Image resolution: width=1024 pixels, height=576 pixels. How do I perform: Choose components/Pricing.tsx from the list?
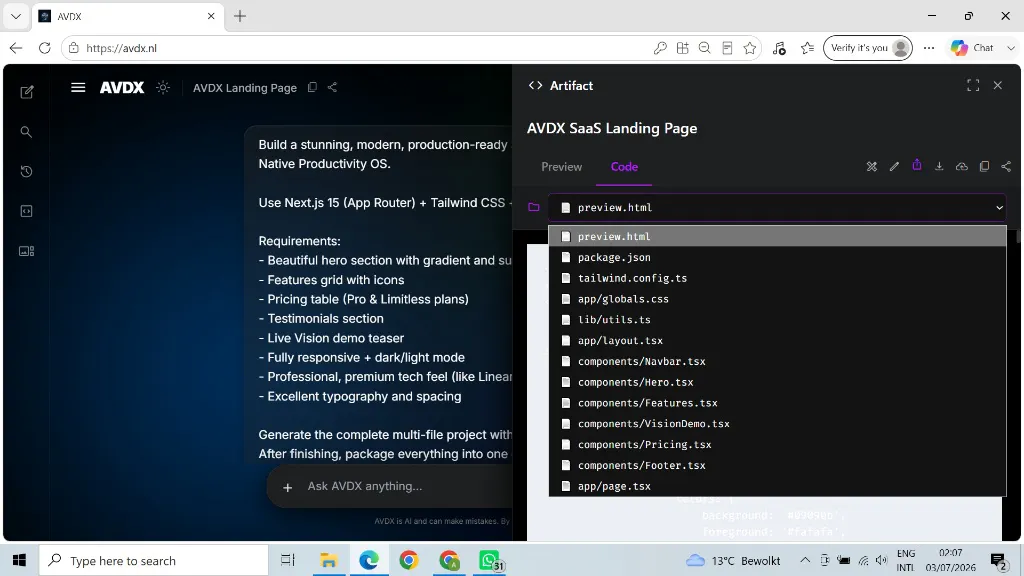777,445
